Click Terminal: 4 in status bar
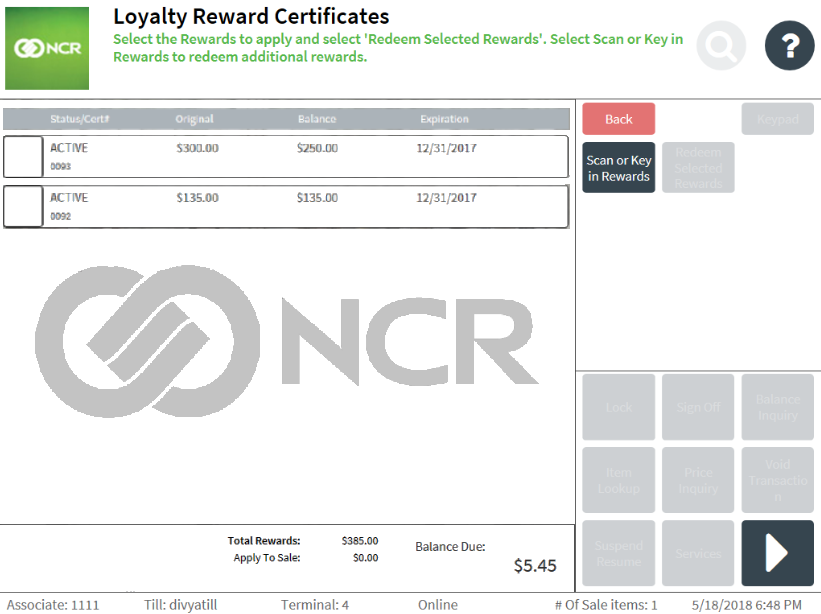The height and width of the screenshot is (614, 821). click(x=315, y=605)
